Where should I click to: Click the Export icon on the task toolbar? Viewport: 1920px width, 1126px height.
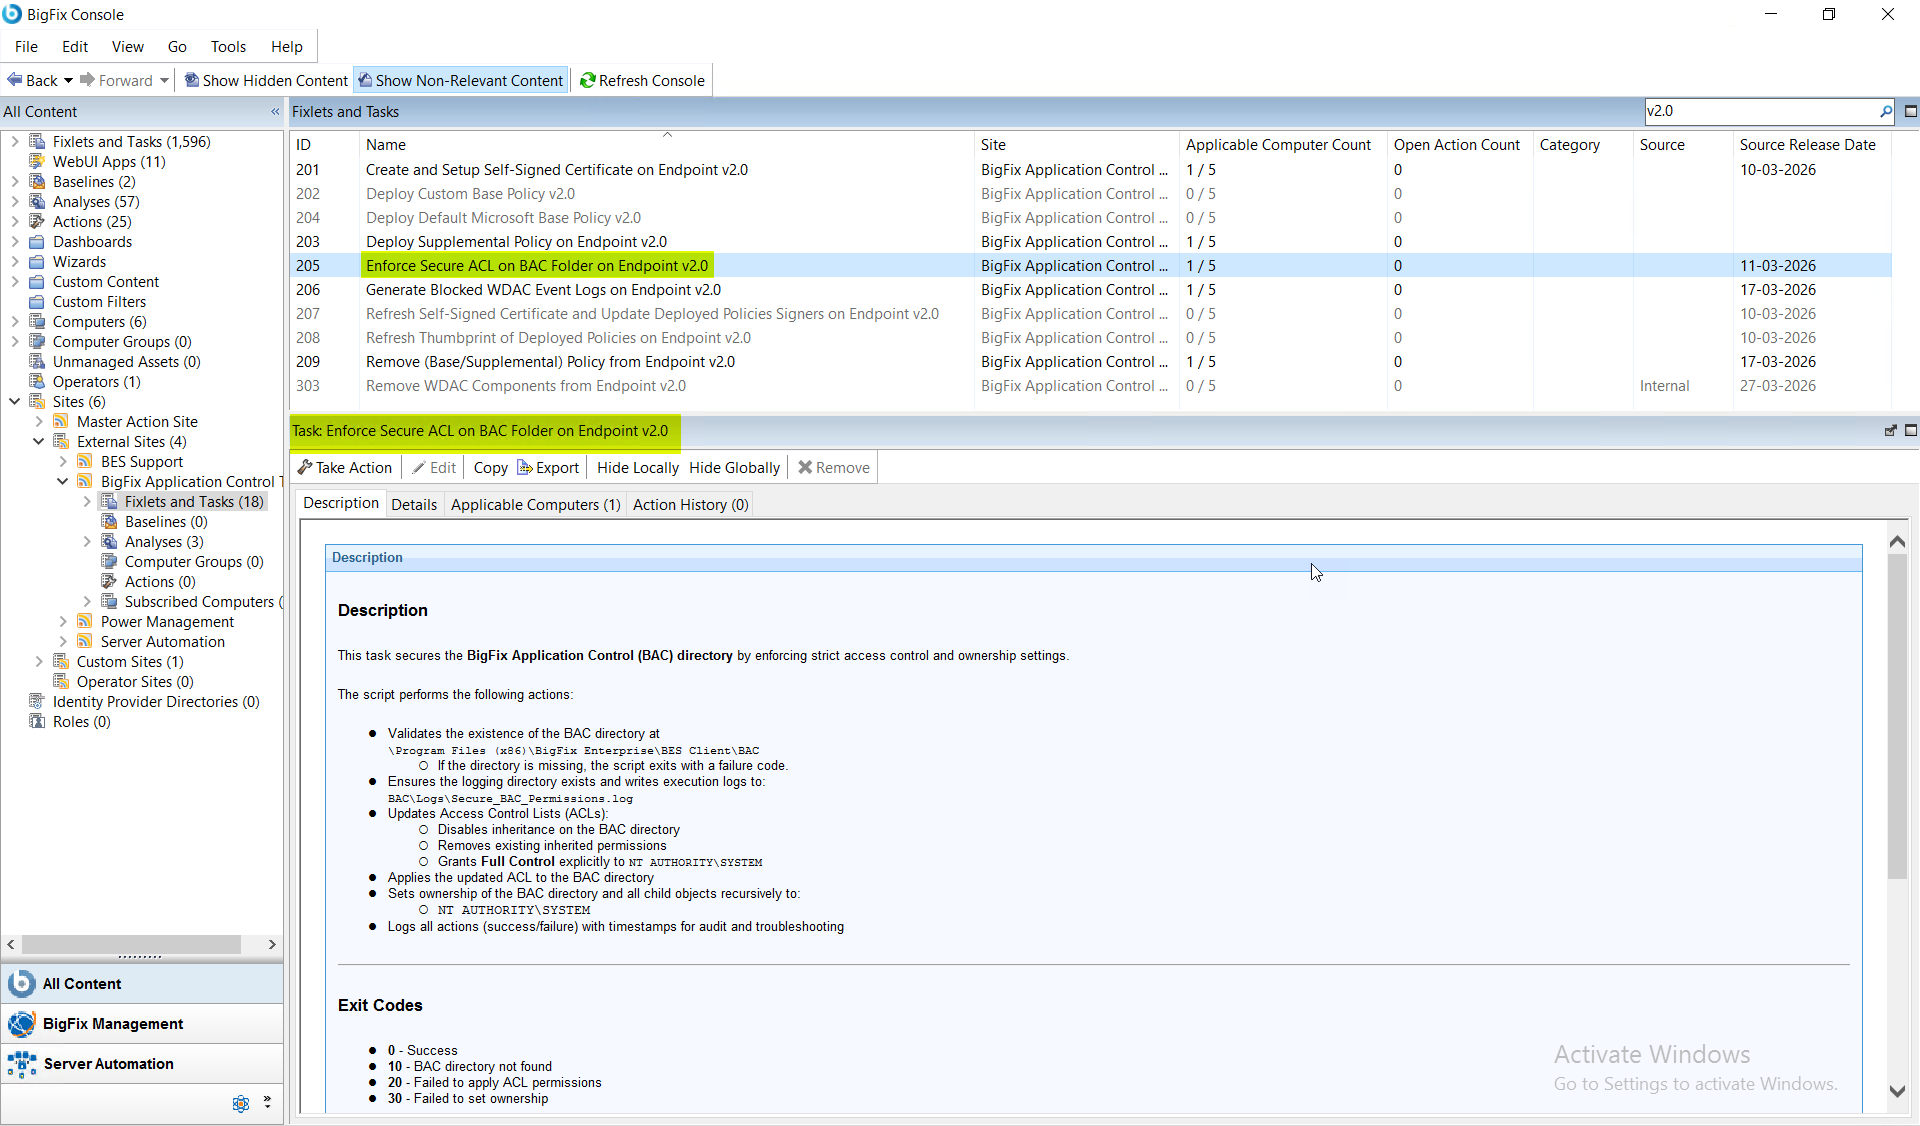523,467
